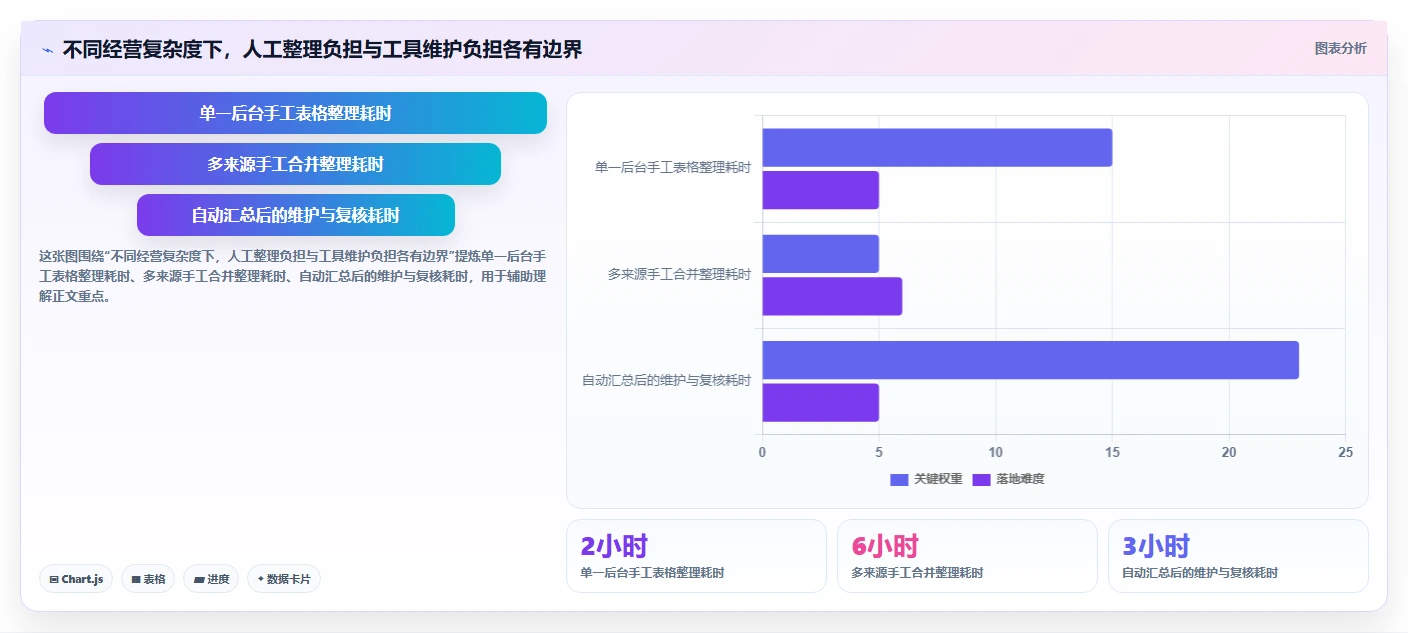Viewport: 1408px width, 633px height.
Task: Select the 单一后台手工表格整理耗时 gradient pill
Action: (x=295, y=113)
